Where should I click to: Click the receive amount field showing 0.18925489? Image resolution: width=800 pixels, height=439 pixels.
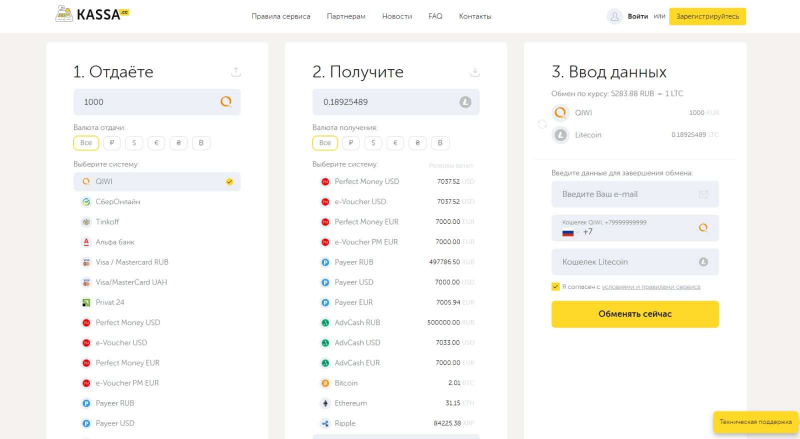[395, 102]
